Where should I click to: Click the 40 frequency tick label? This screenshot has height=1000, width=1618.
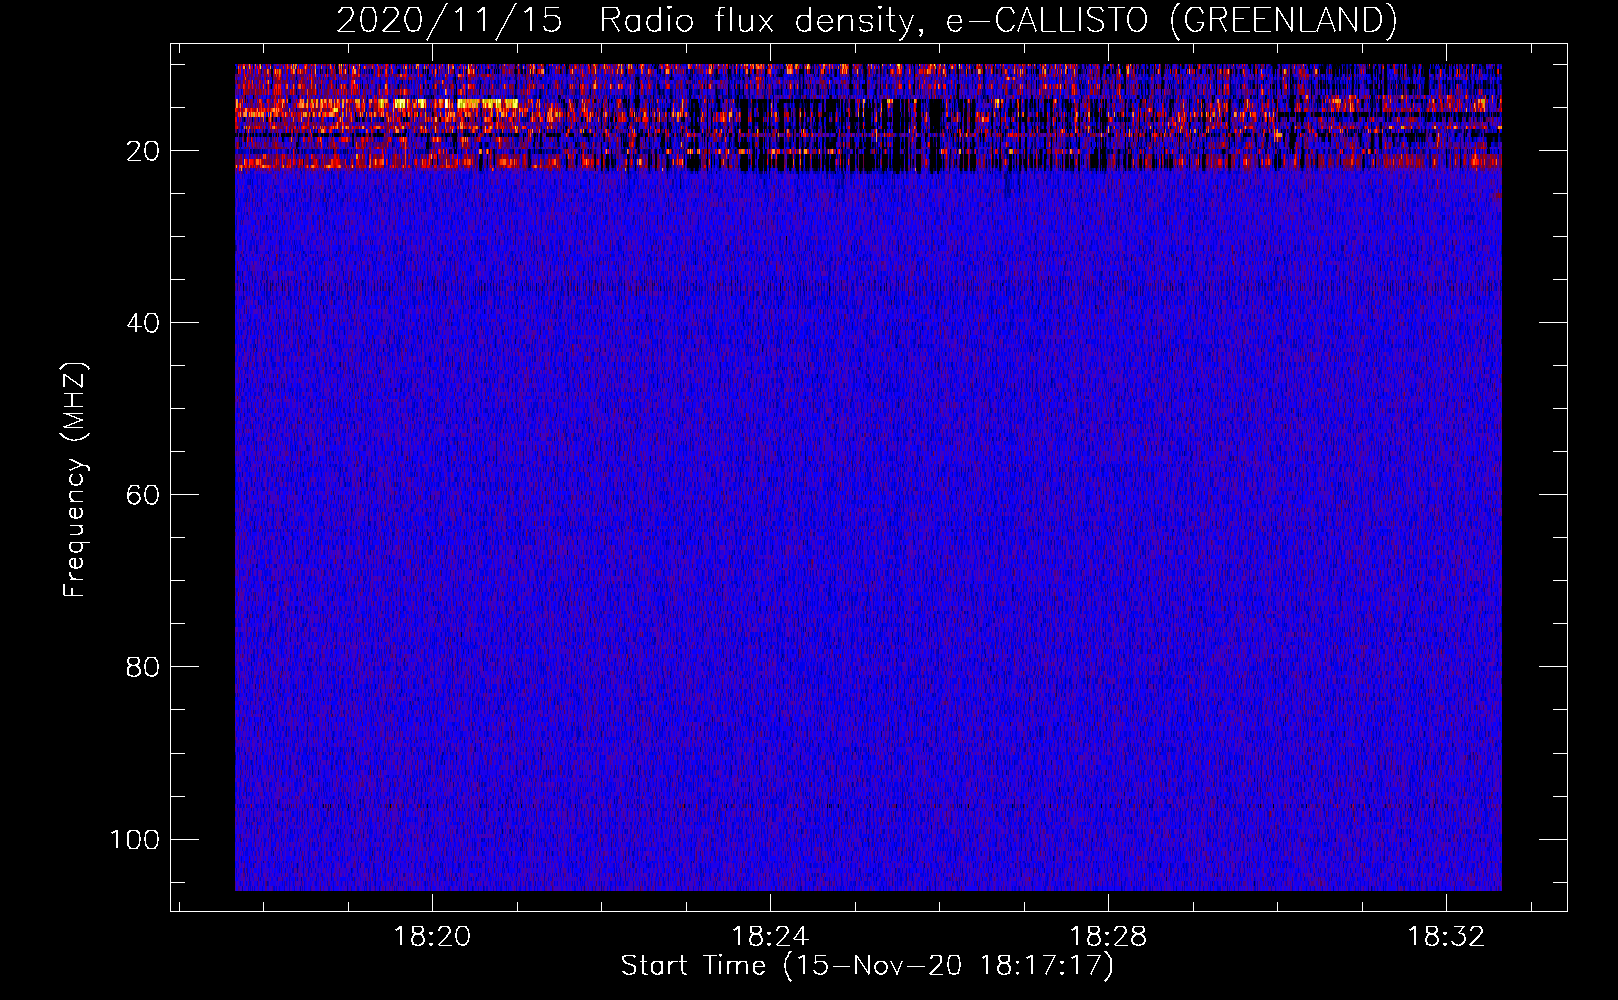(x=144, y=323)
